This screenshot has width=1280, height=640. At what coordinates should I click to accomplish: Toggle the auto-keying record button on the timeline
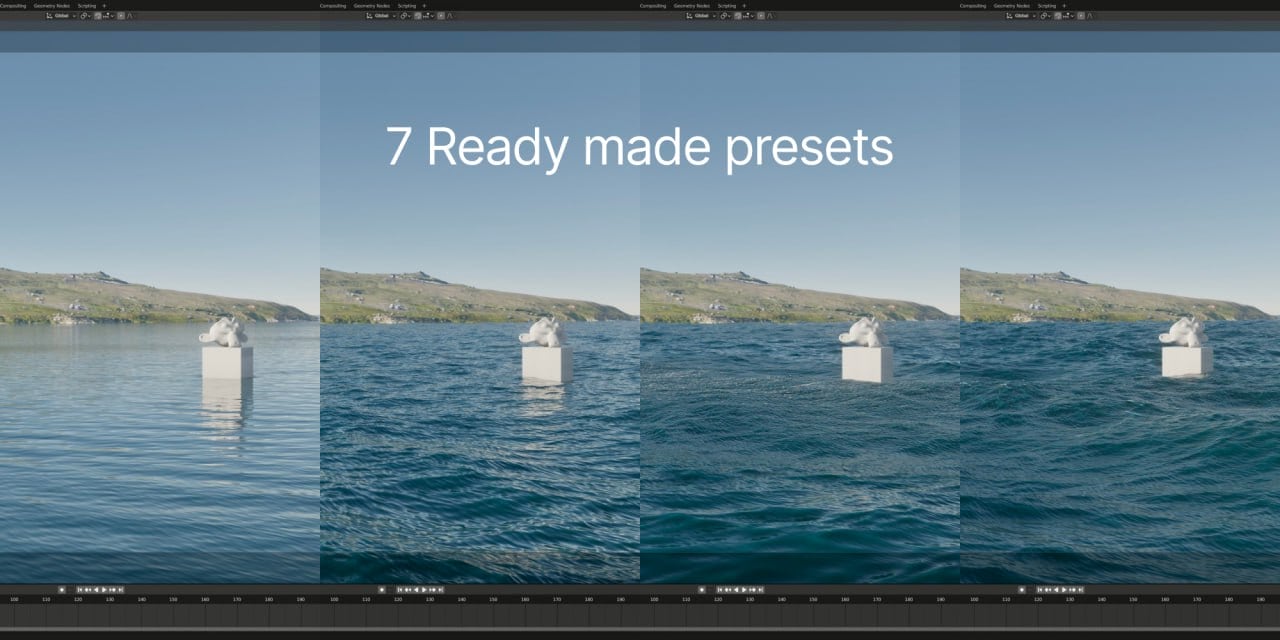(63, 589)
